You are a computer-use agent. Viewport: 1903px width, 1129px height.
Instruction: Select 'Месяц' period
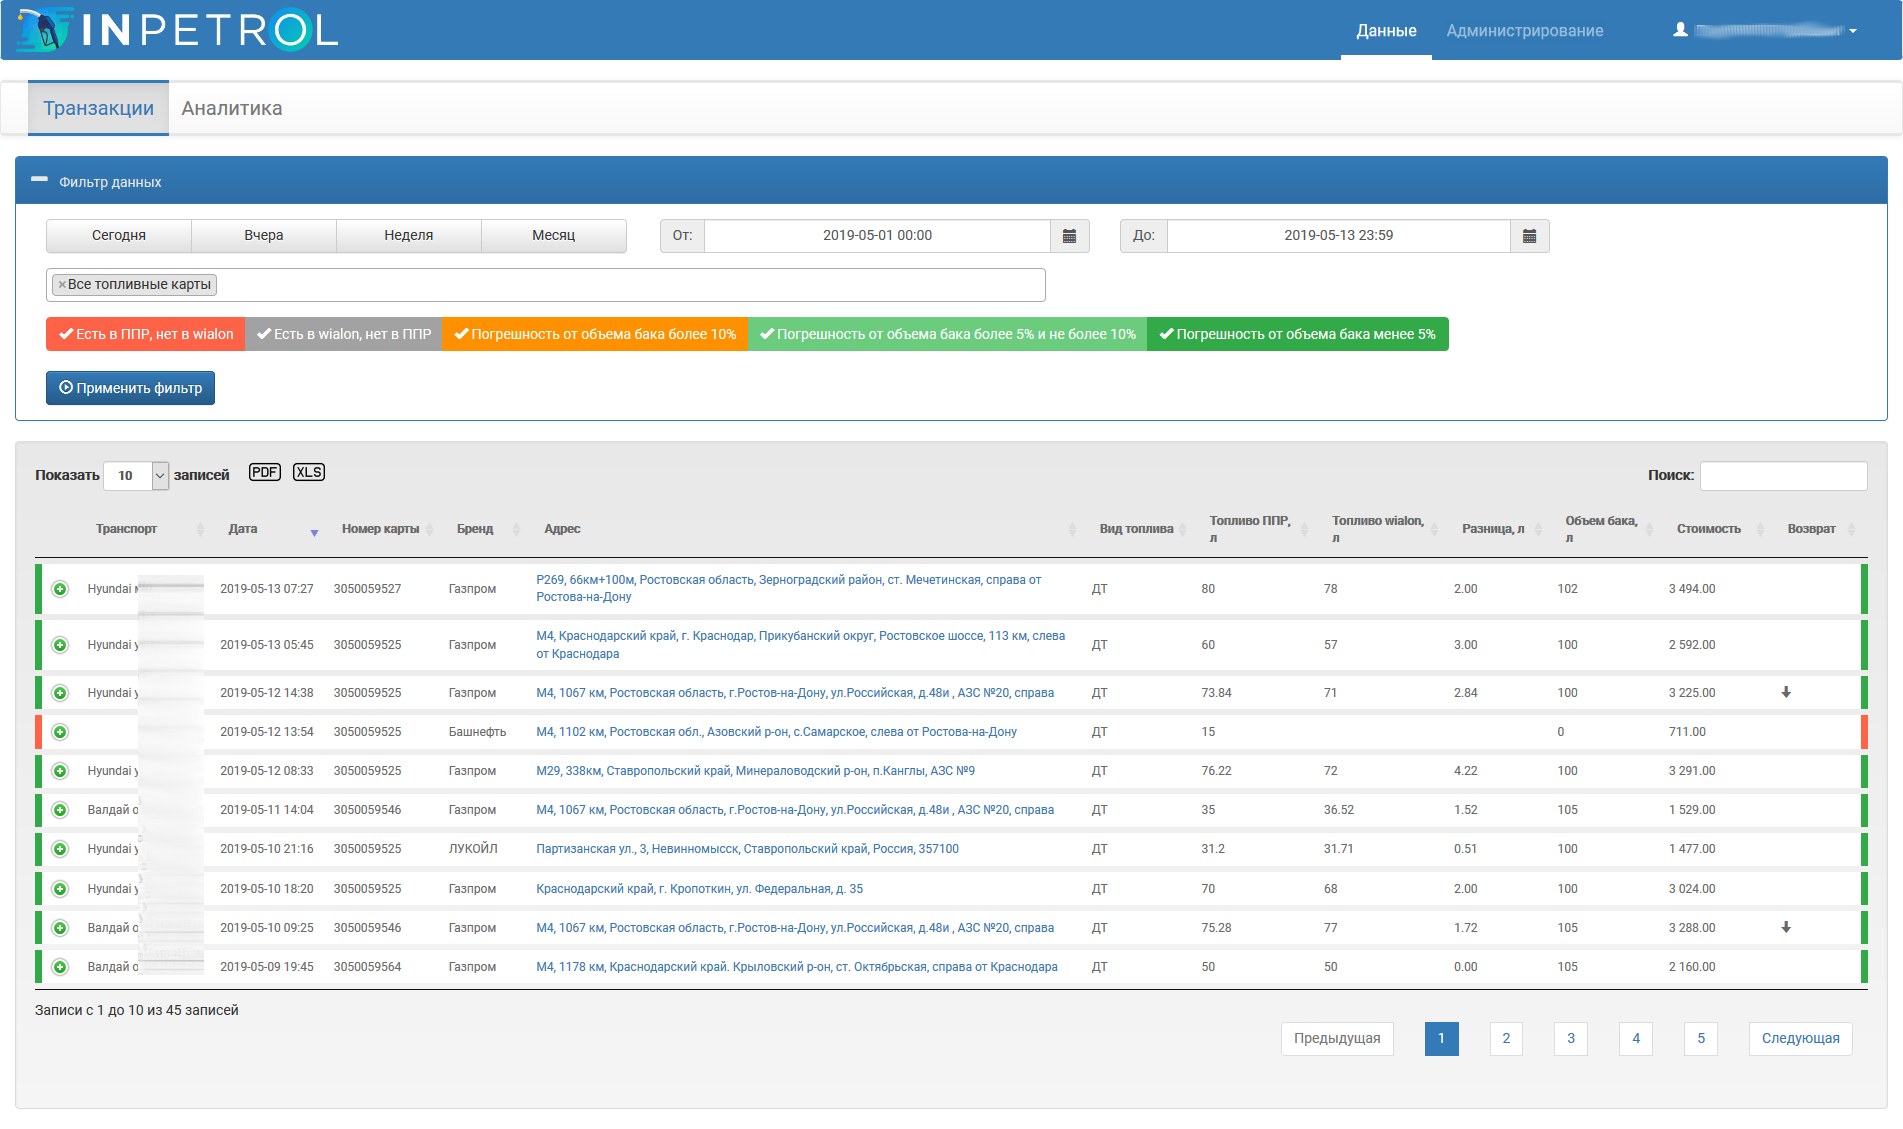point(554,236)
